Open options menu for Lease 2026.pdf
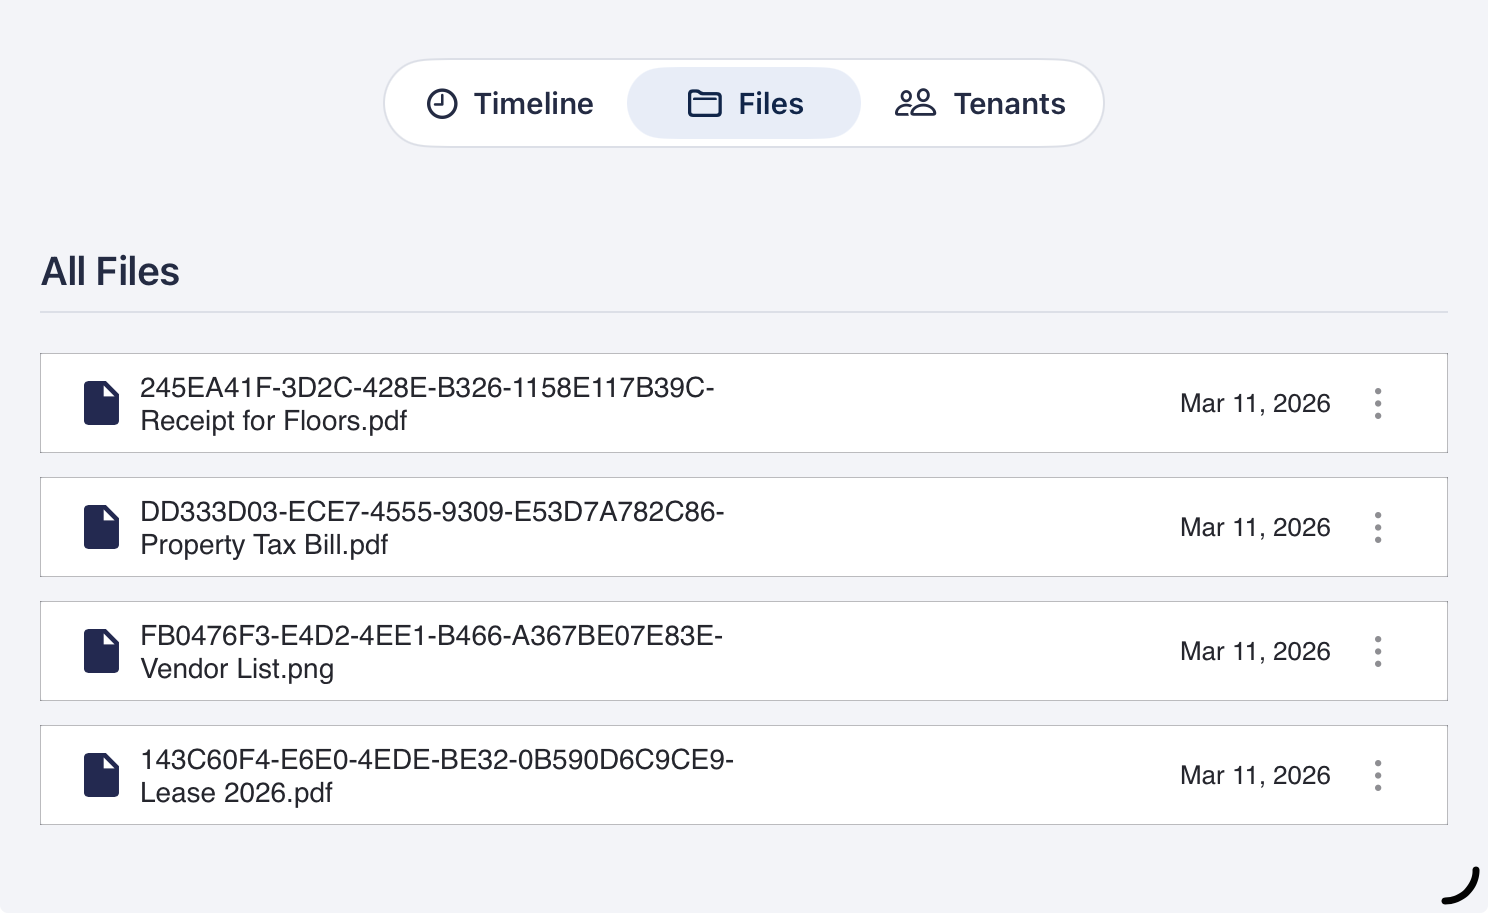The width and height of the screenshot is (1488, 913). [x=1378, y=775]
